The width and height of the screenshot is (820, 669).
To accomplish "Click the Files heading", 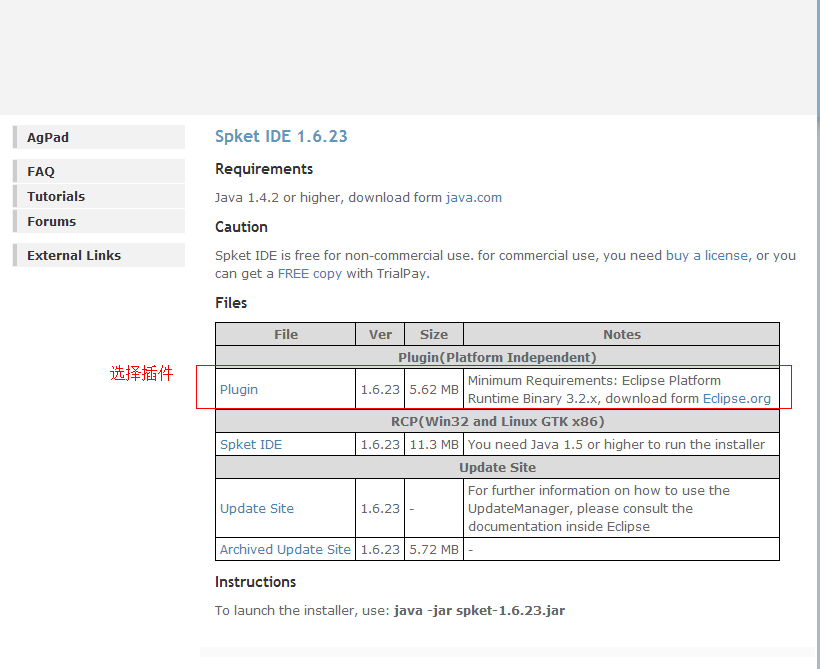I will click(x=231, y=303).
